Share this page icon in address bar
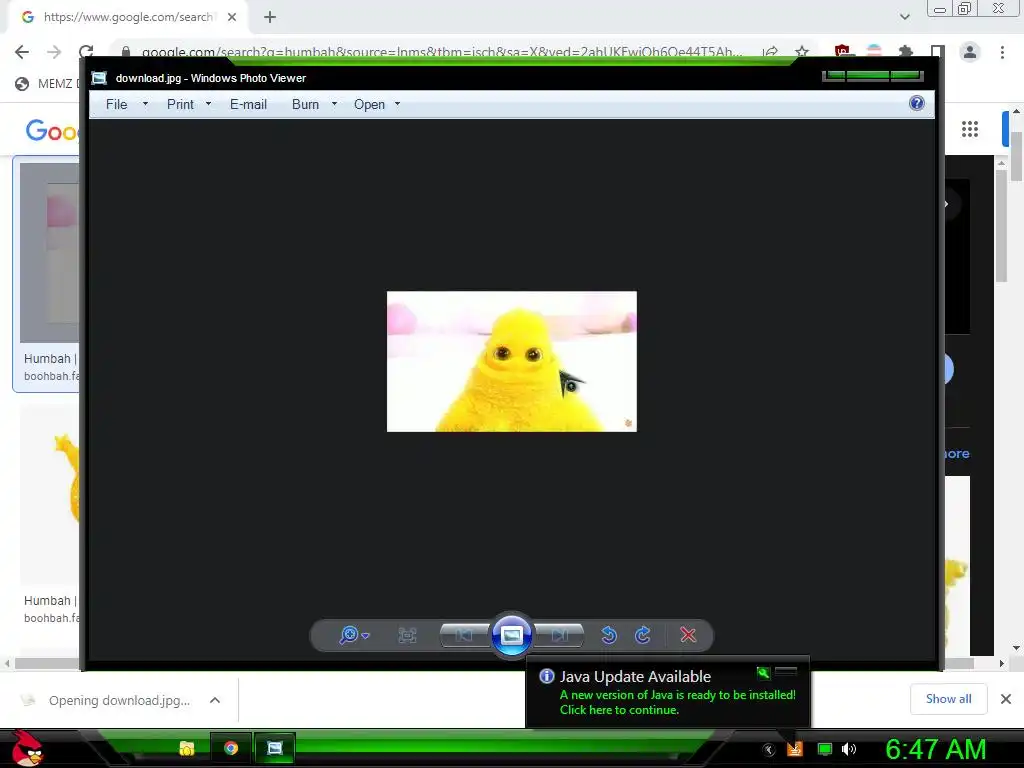The width and height of the screenshot is (1024, 768). tap(771, 52)
